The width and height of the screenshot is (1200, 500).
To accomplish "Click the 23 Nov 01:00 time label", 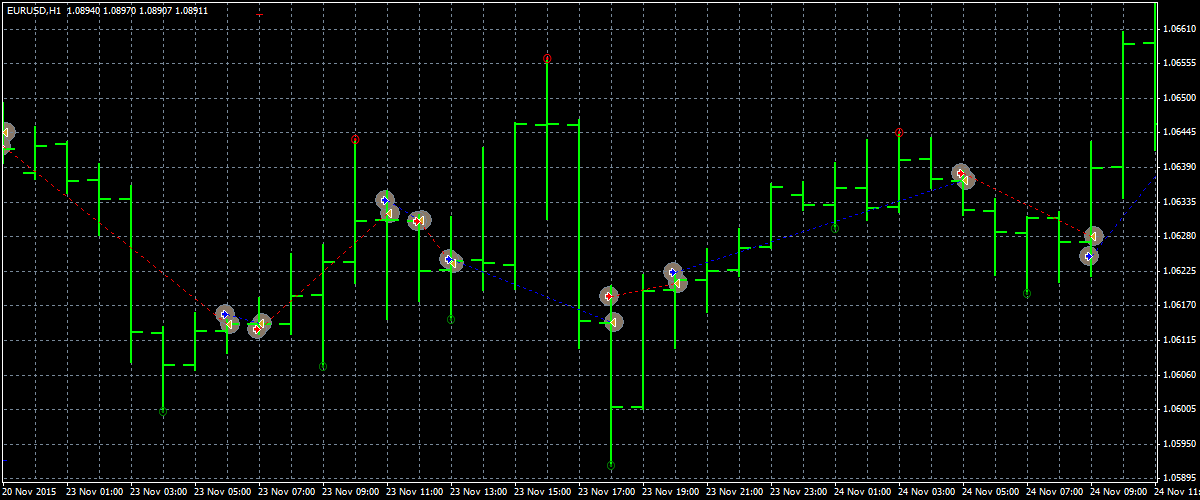I will coord(94,492).
